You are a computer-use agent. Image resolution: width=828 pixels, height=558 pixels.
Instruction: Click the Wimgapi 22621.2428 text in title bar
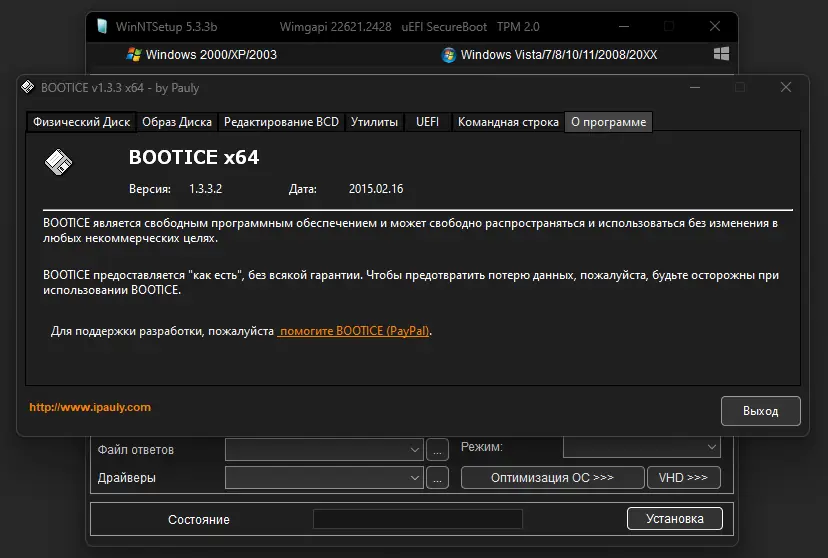tap(335, 27)
